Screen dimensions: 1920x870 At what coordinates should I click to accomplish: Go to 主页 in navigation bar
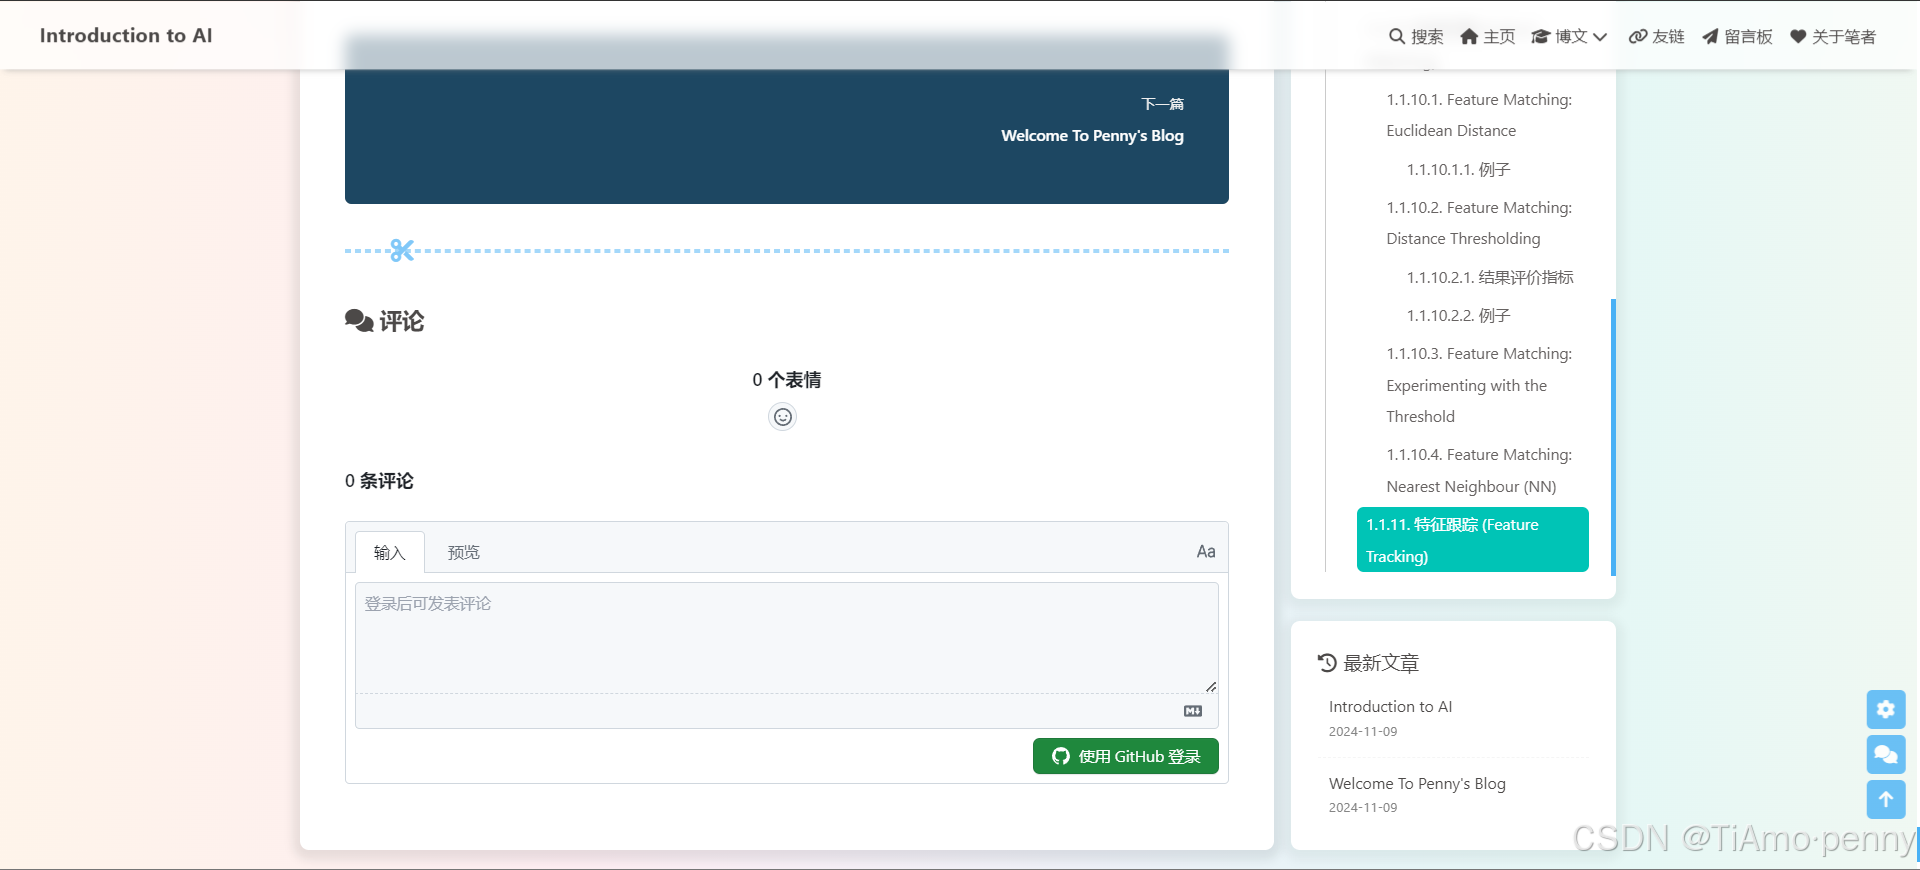pos(1487,37)
